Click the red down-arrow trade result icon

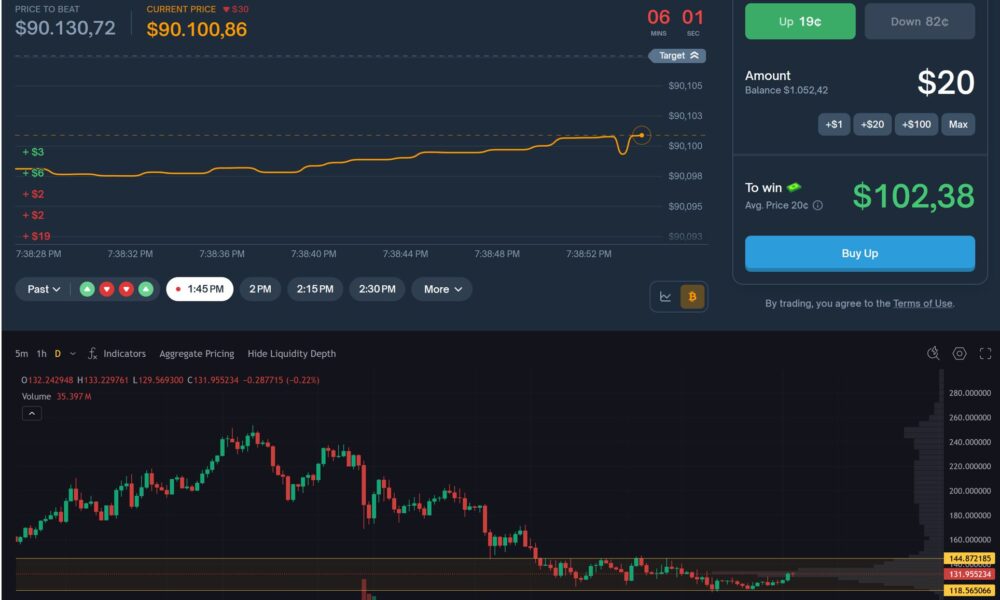[104, 289]
